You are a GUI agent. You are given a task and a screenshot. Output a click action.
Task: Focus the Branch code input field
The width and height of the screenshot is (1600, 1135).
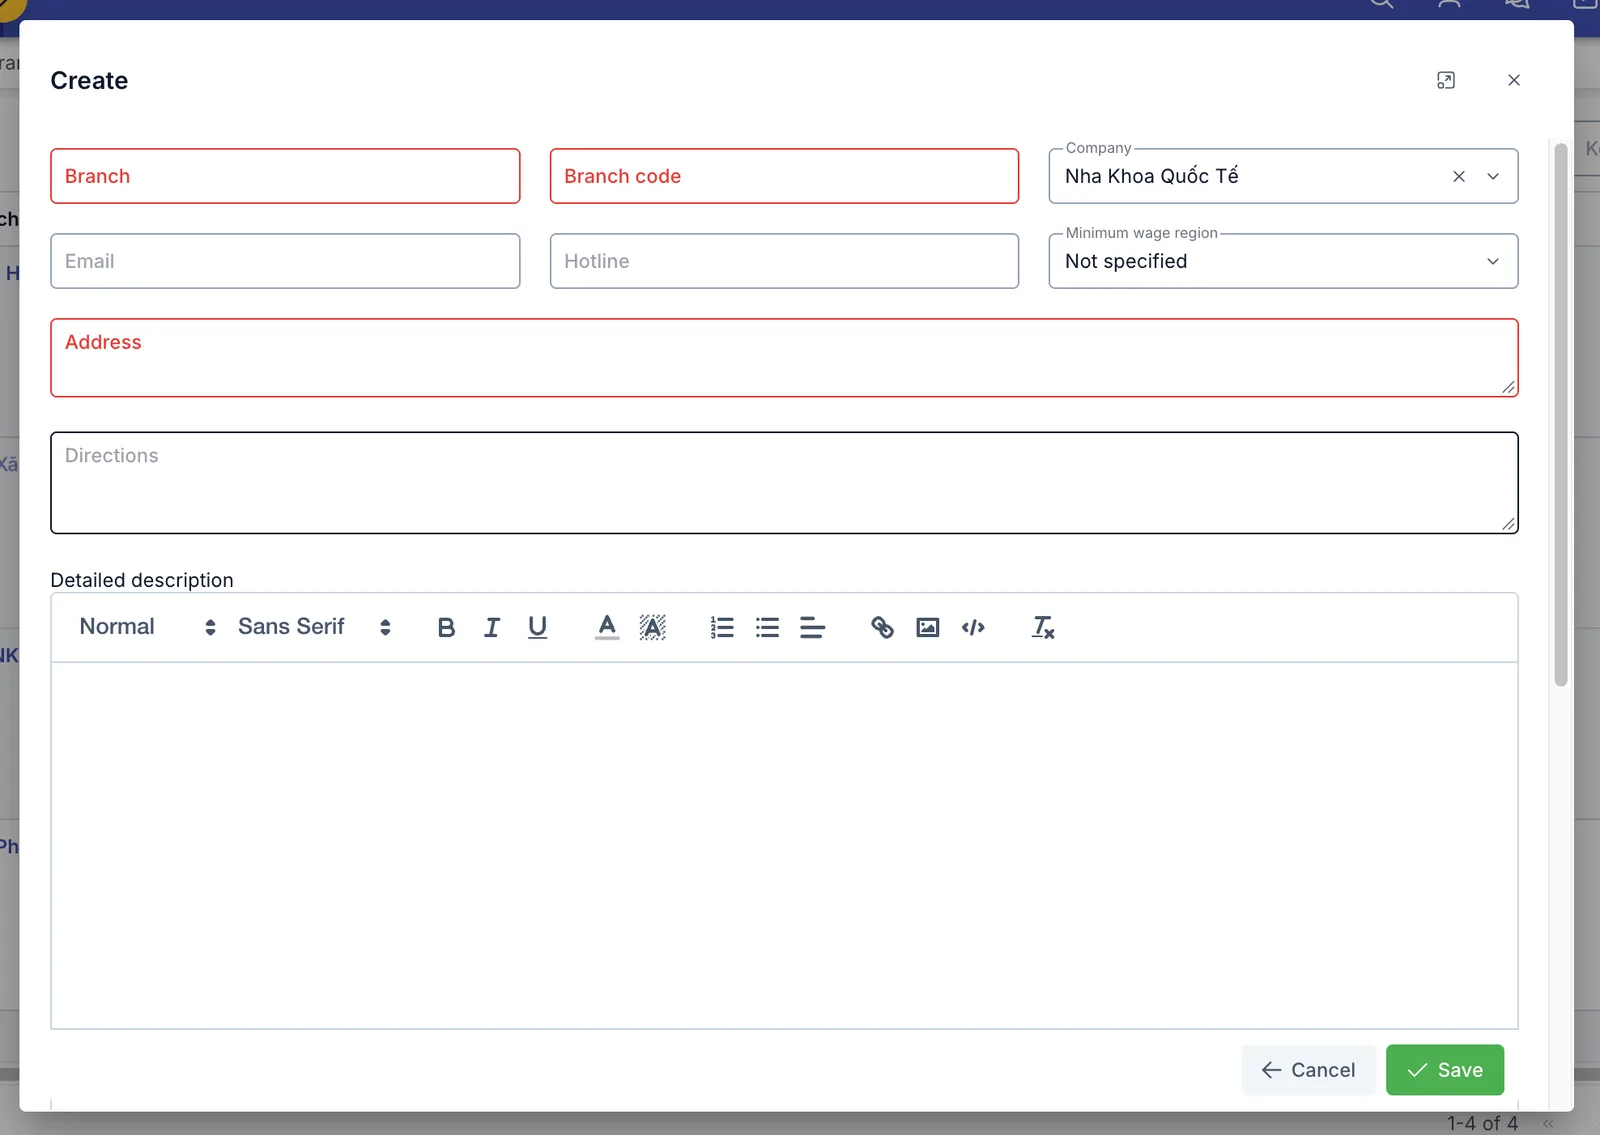click(784, 176)
